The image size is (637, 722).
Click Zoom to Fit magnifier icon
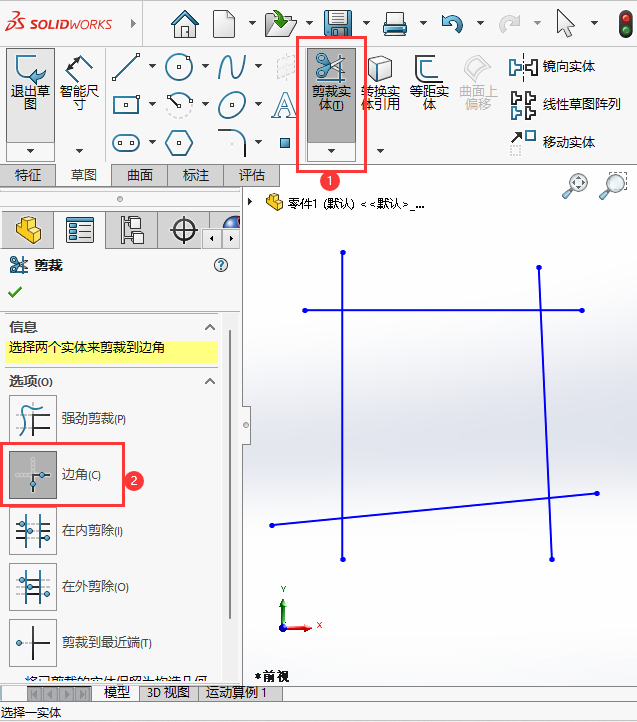pos(575,186)
